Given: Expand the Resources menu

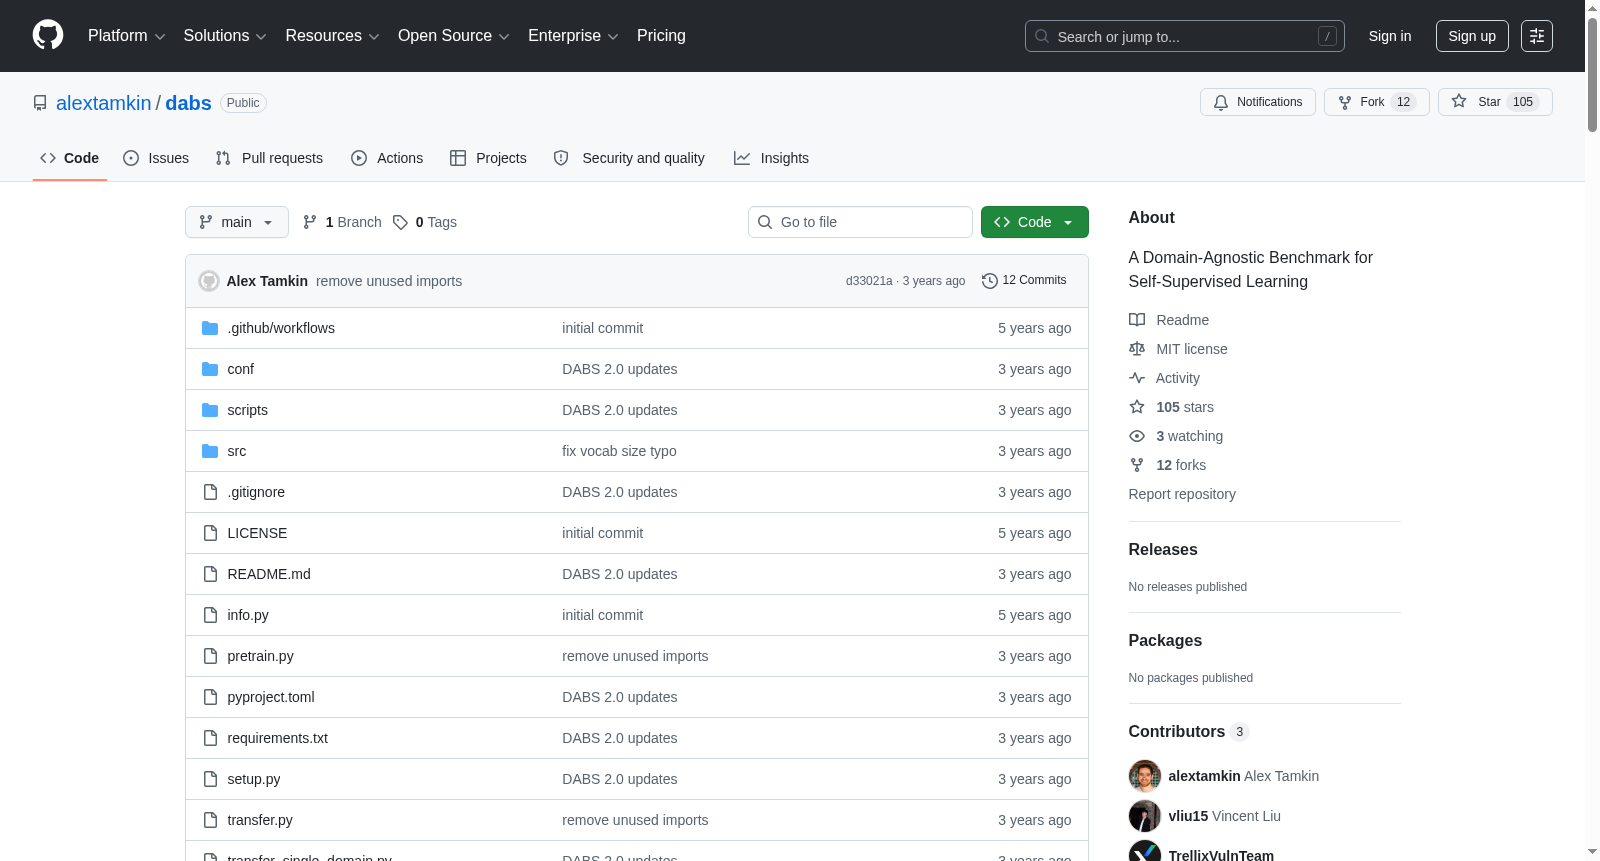Looking at the screenshot, I should [x=332, y=36].
